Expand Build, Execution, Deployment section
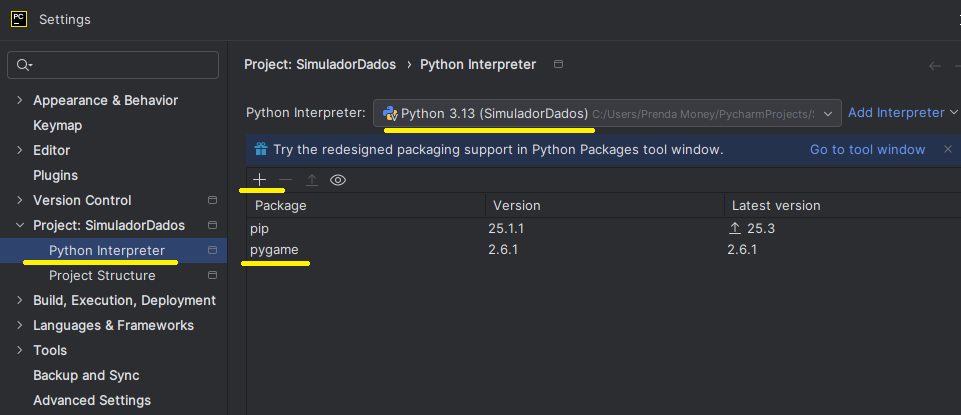 [x=20, y=300]
